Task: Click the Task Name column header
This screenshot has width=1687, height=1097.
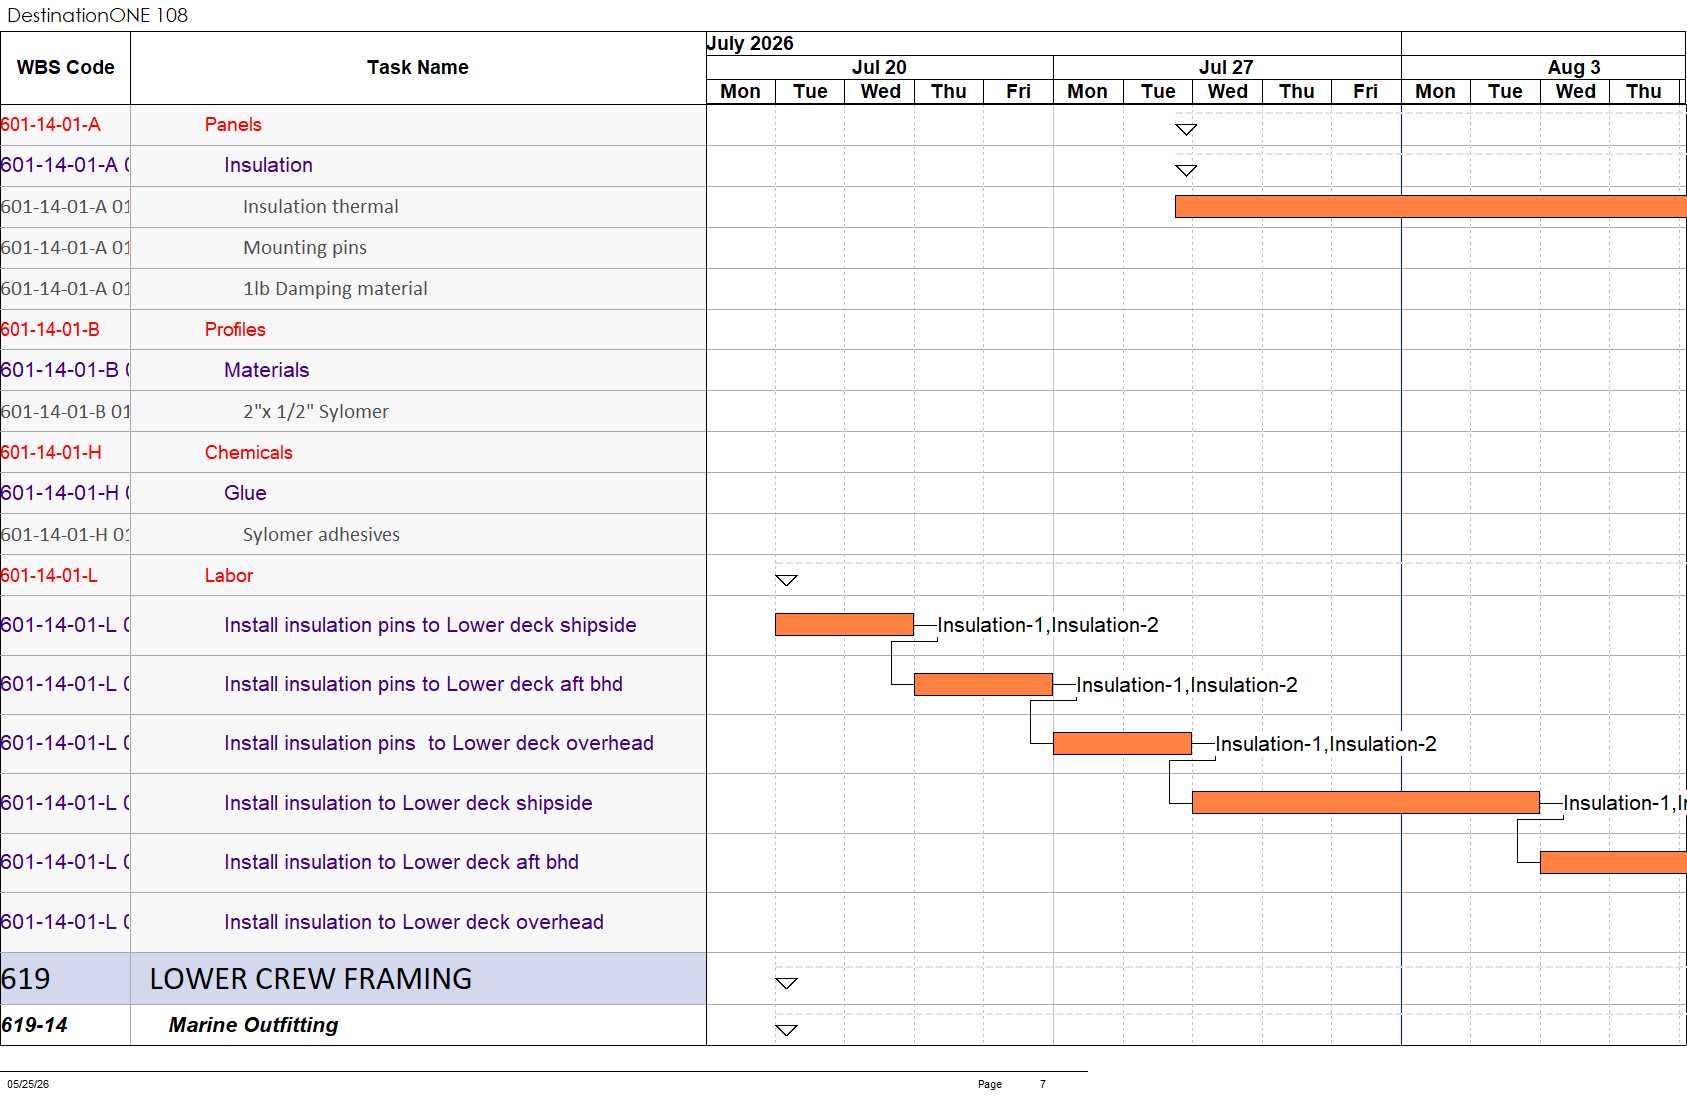Action: 418,68
